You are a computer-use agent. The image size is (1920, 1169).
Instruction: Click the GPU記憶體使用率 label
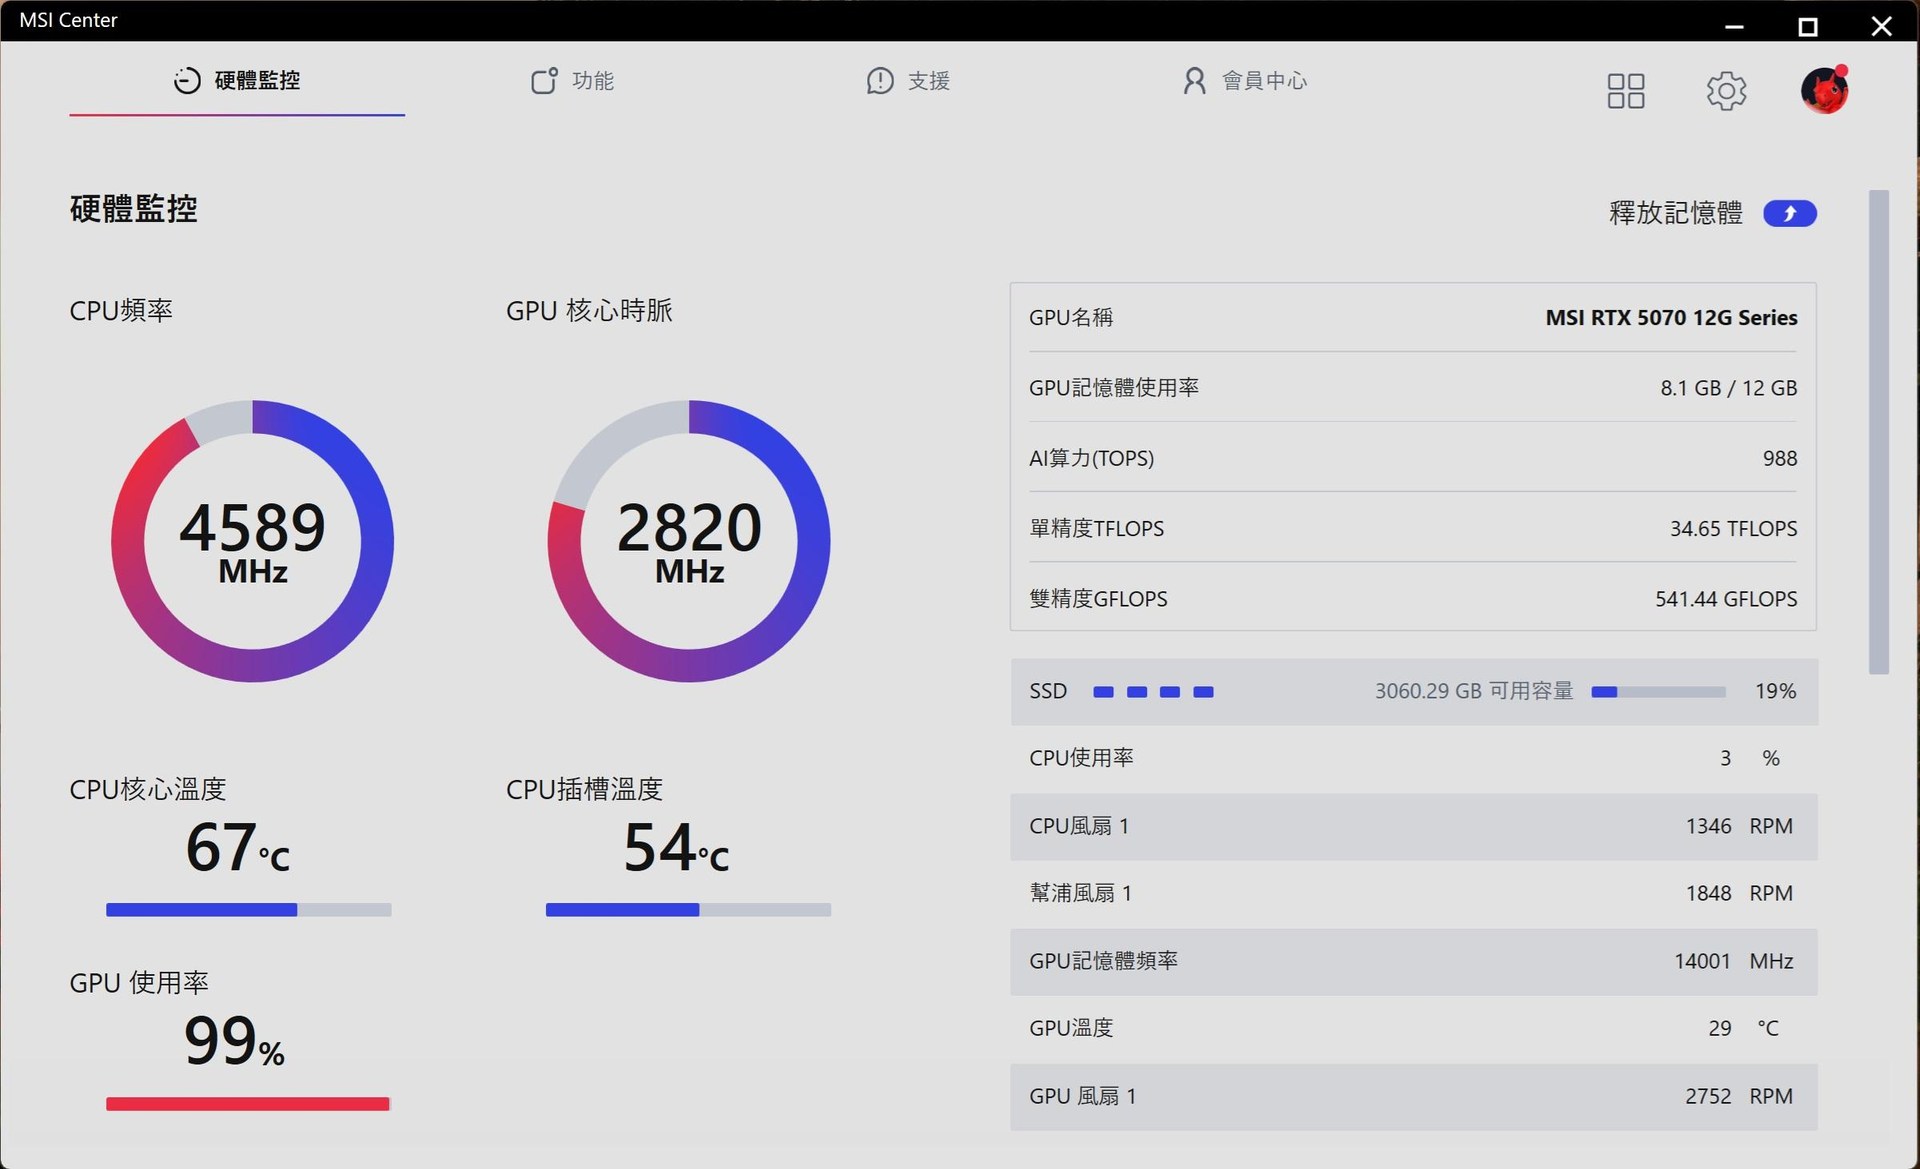pos(1114,388)
